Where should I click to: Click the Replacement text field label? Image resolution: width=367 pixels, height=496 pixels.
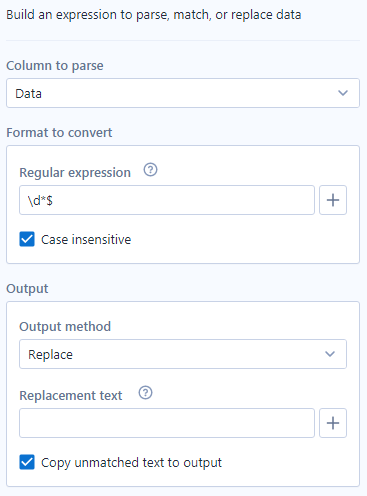(71, 396)
